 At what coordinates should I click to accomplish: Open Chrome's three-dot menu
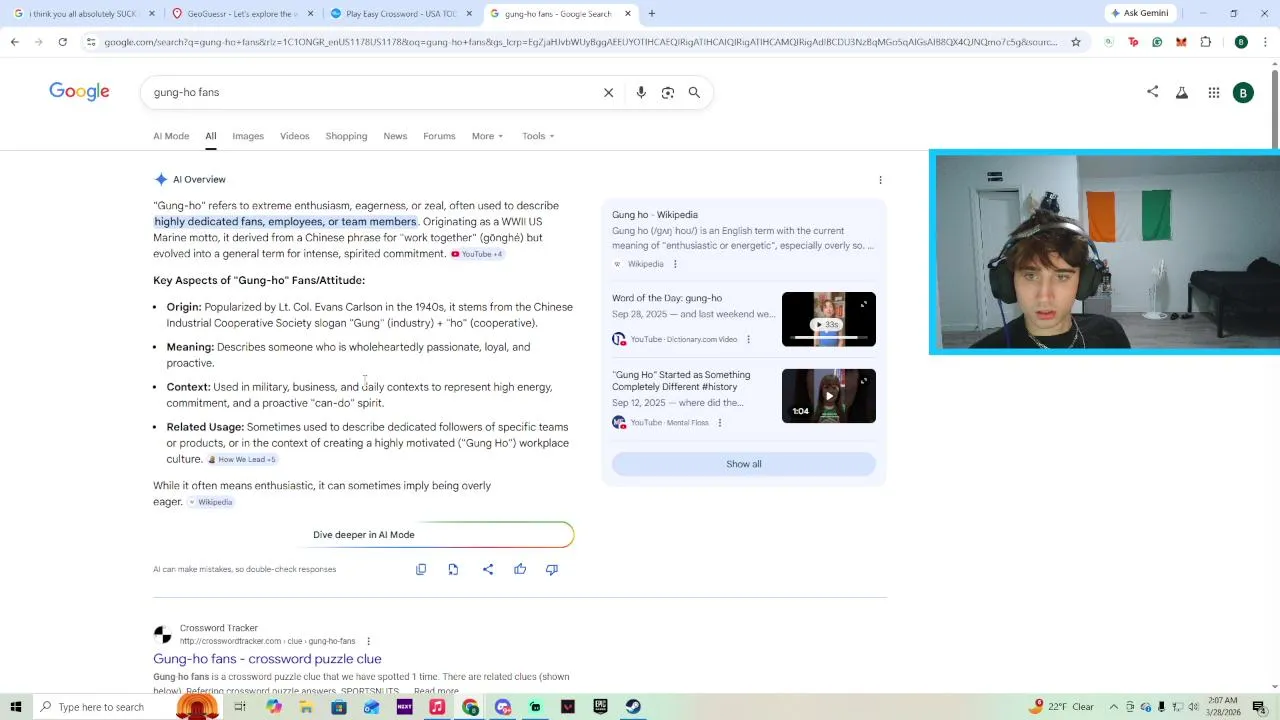pyautogui.click(x=1265, y=42)
